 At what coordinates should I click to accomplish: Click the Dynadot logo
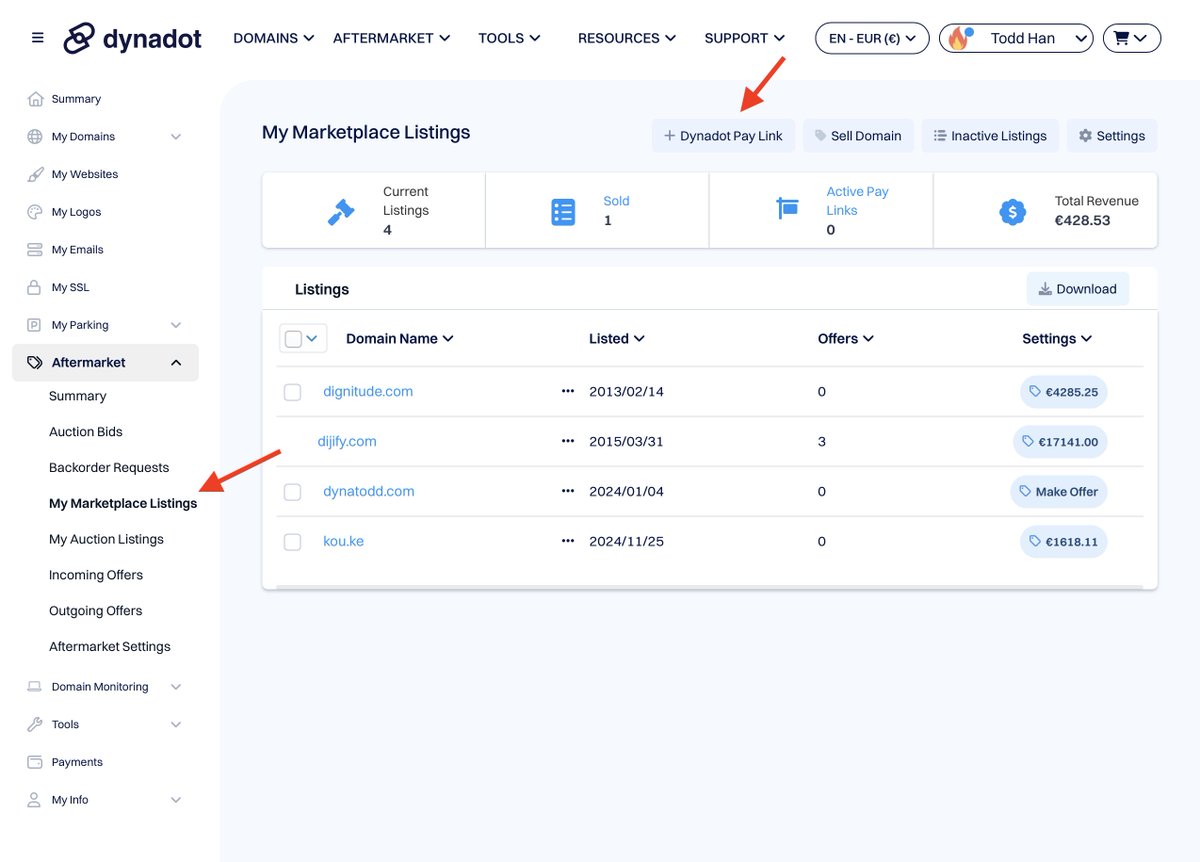132,38
